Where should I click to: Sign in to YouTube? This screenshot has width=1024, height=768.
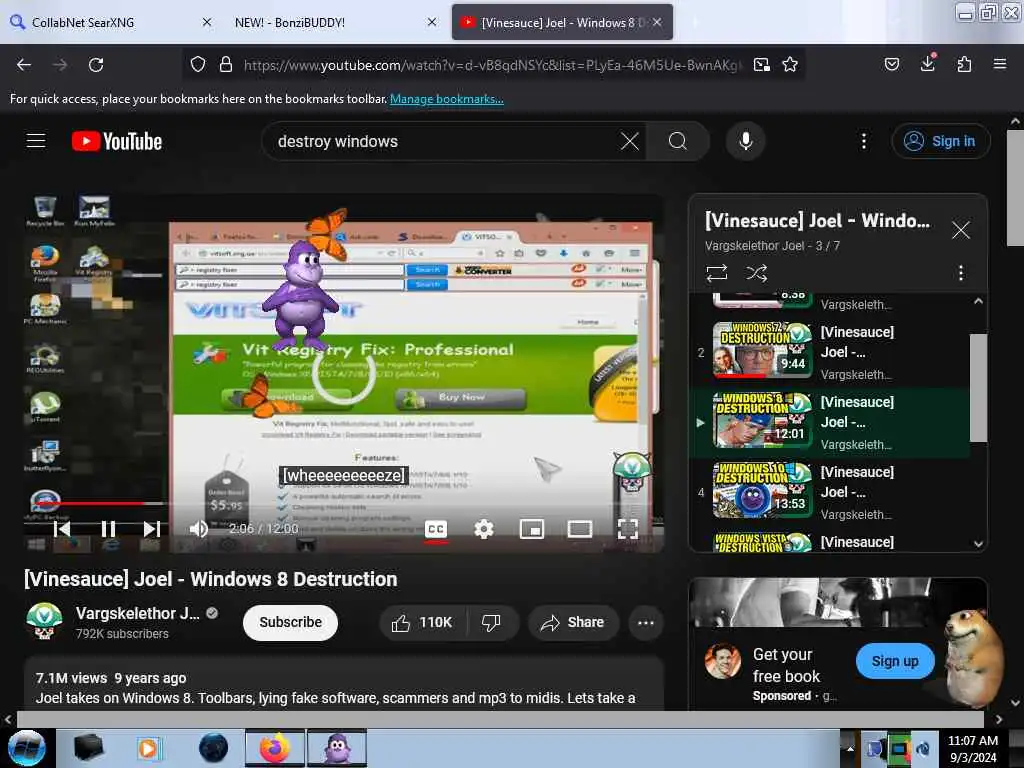940,141
